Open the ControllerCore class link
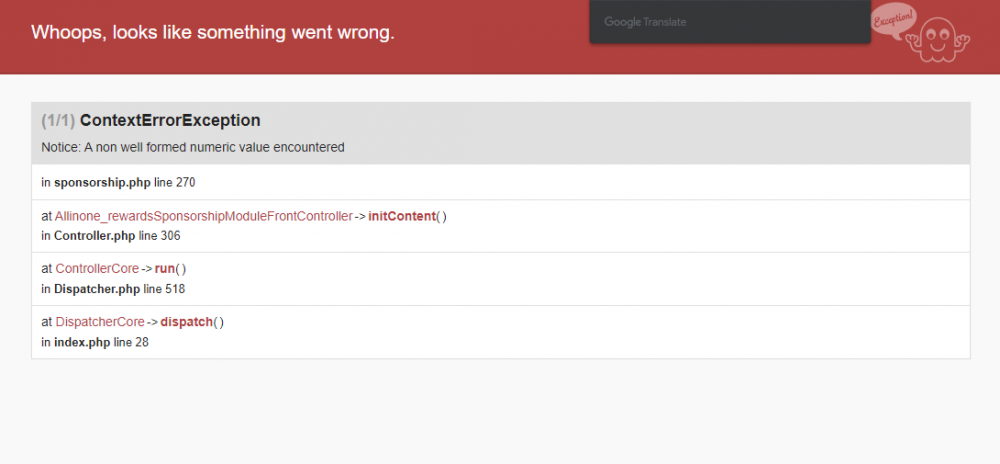Image resolution: width=1000 pixels, height=464 pixels. (97, 269)
